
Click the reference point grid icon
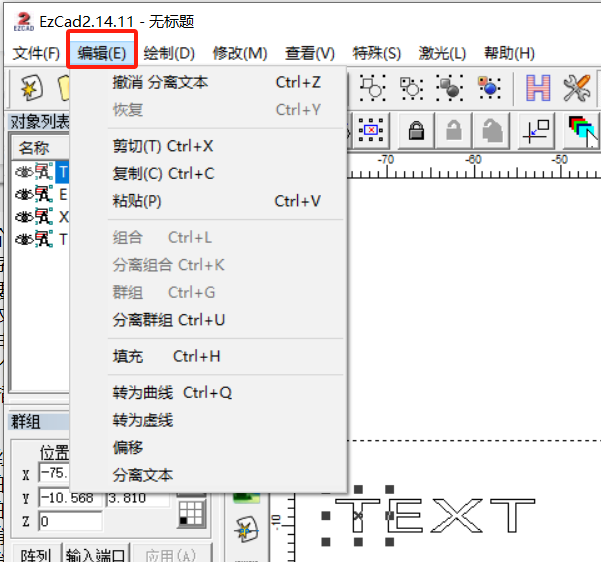click(191, 513)
